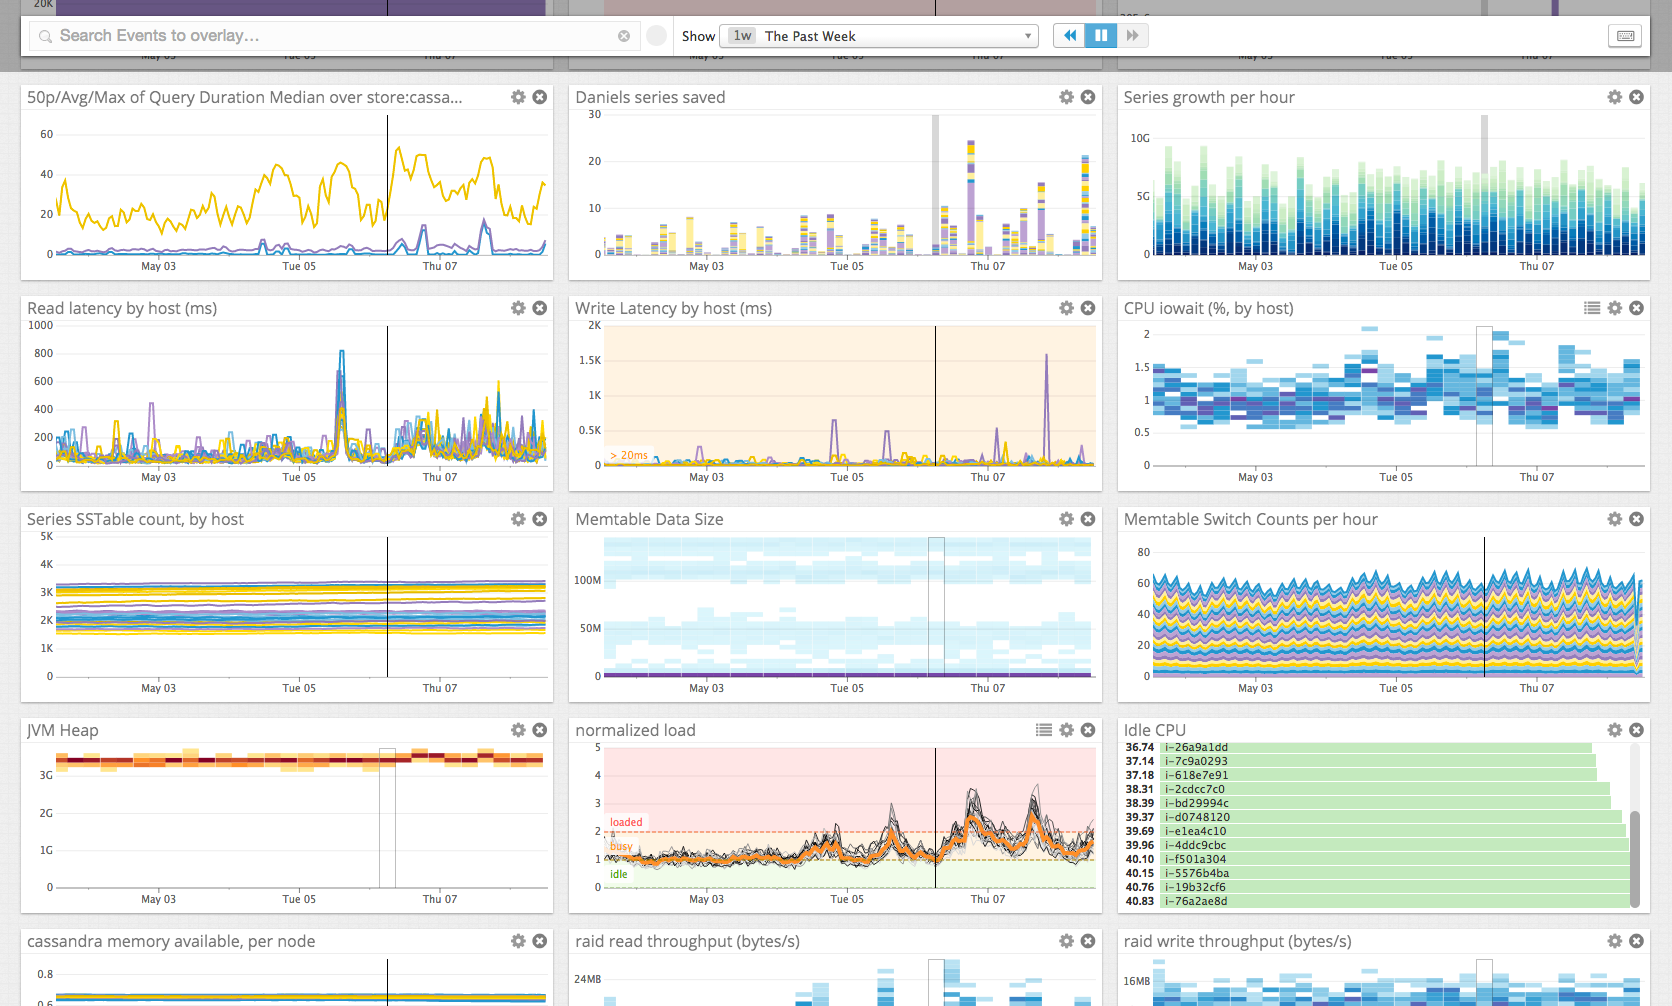Open settings gear for Memtable Data Size

[x=1066, y=519]
